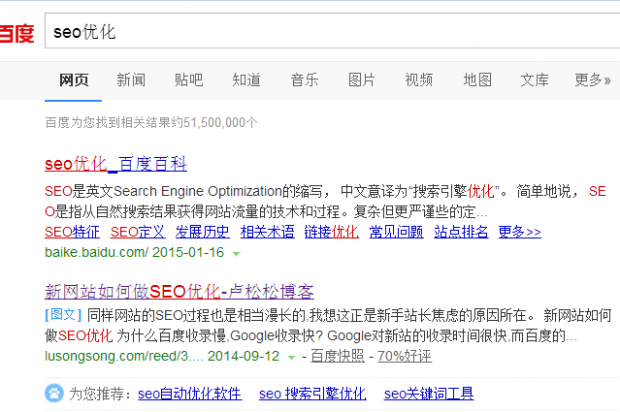Click the lusongsong.com/reed/3... URL
The height and width of the screenshot is (412, 620).
pyautogui.click(x=124, y=356)
